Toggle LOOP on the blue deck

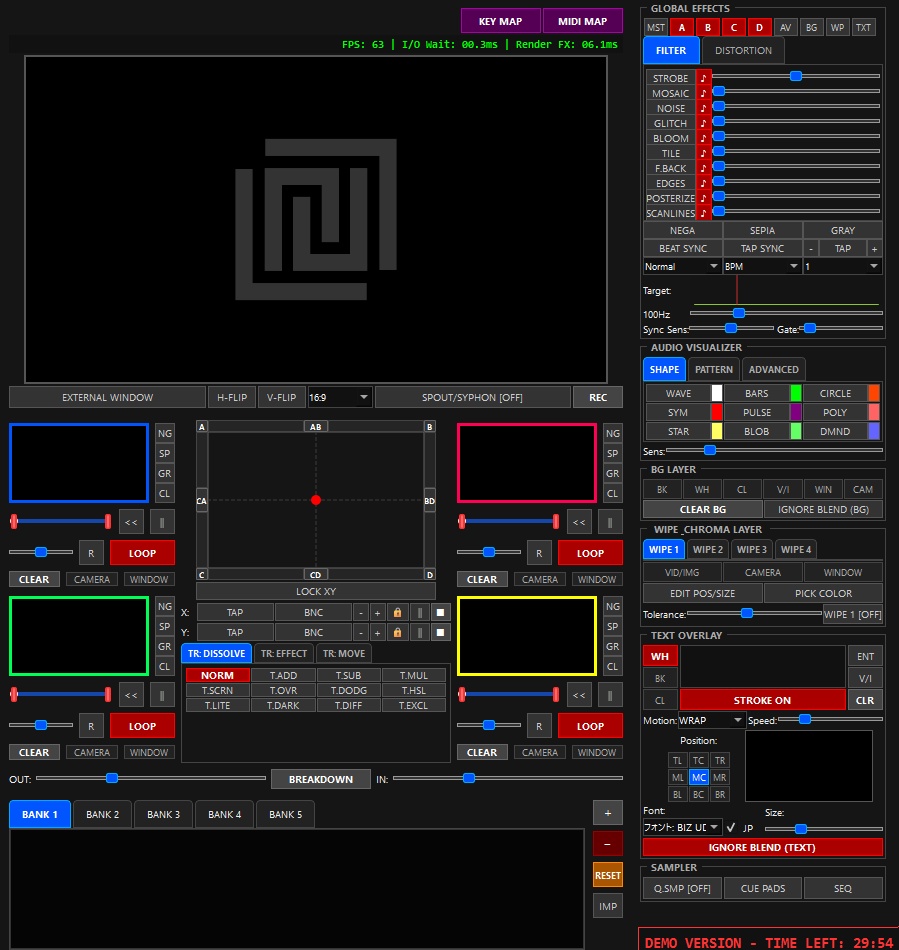click(x=142, y=553)
